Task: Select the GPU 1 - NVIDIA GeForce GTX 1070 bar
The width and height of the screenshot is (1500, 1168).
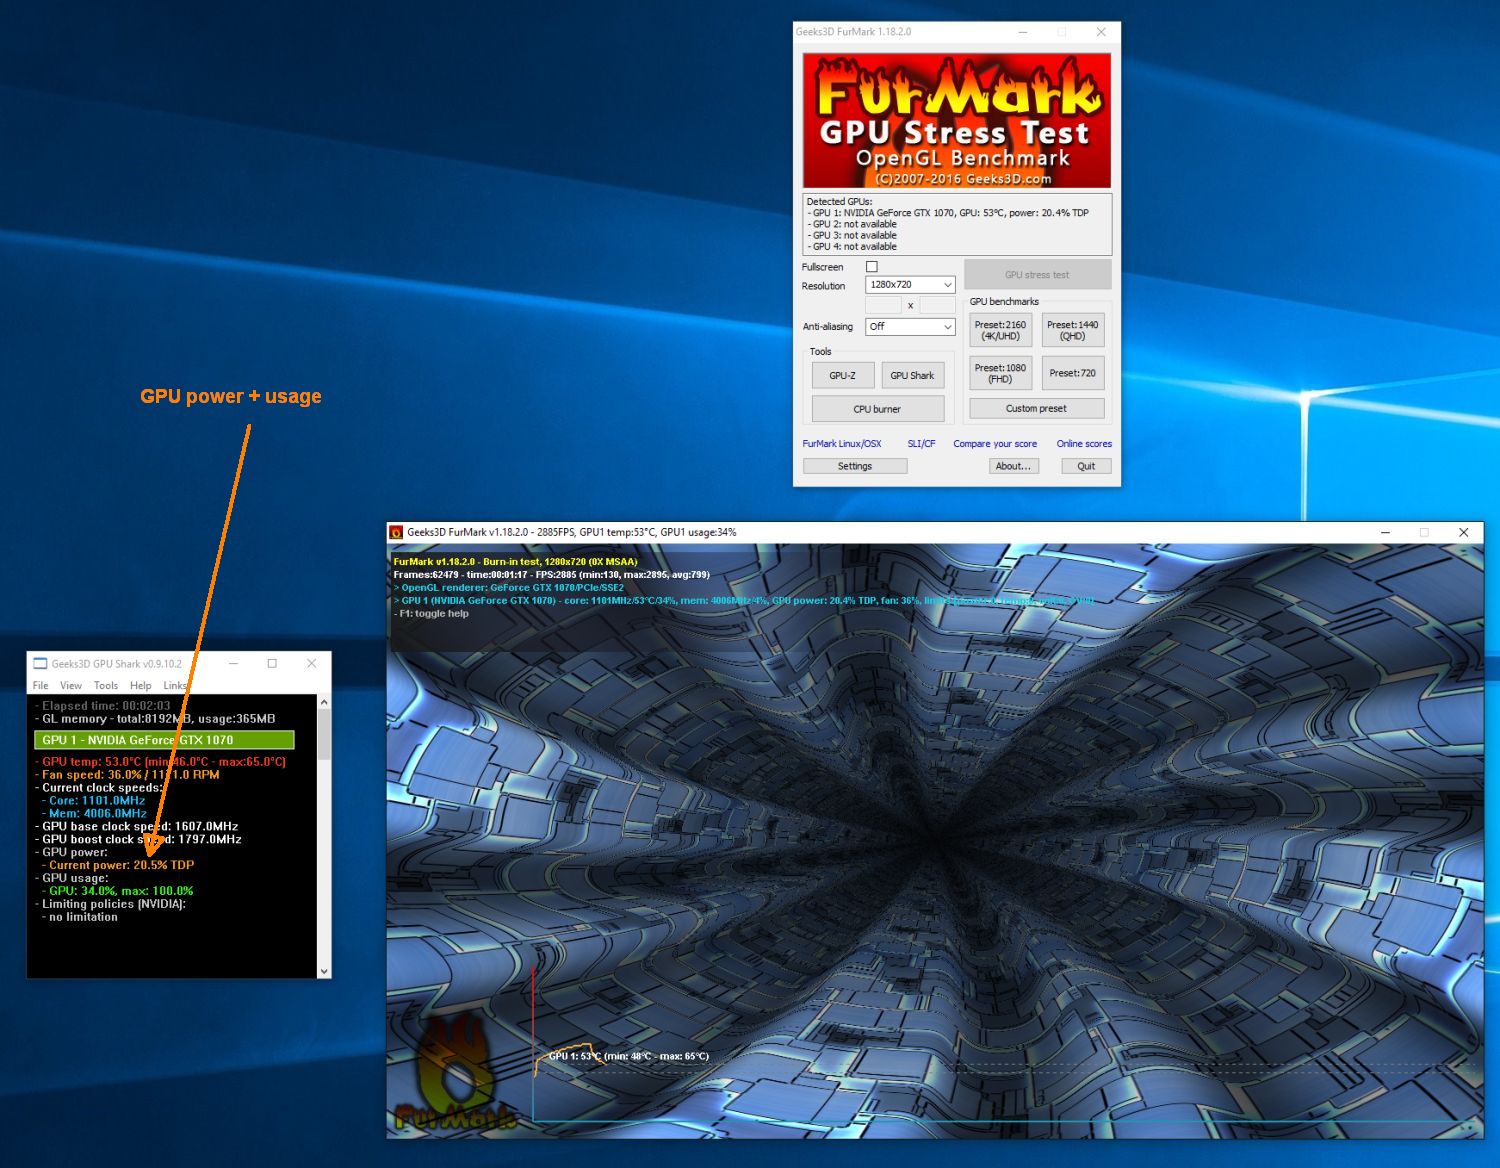Action: coord(165,740)
